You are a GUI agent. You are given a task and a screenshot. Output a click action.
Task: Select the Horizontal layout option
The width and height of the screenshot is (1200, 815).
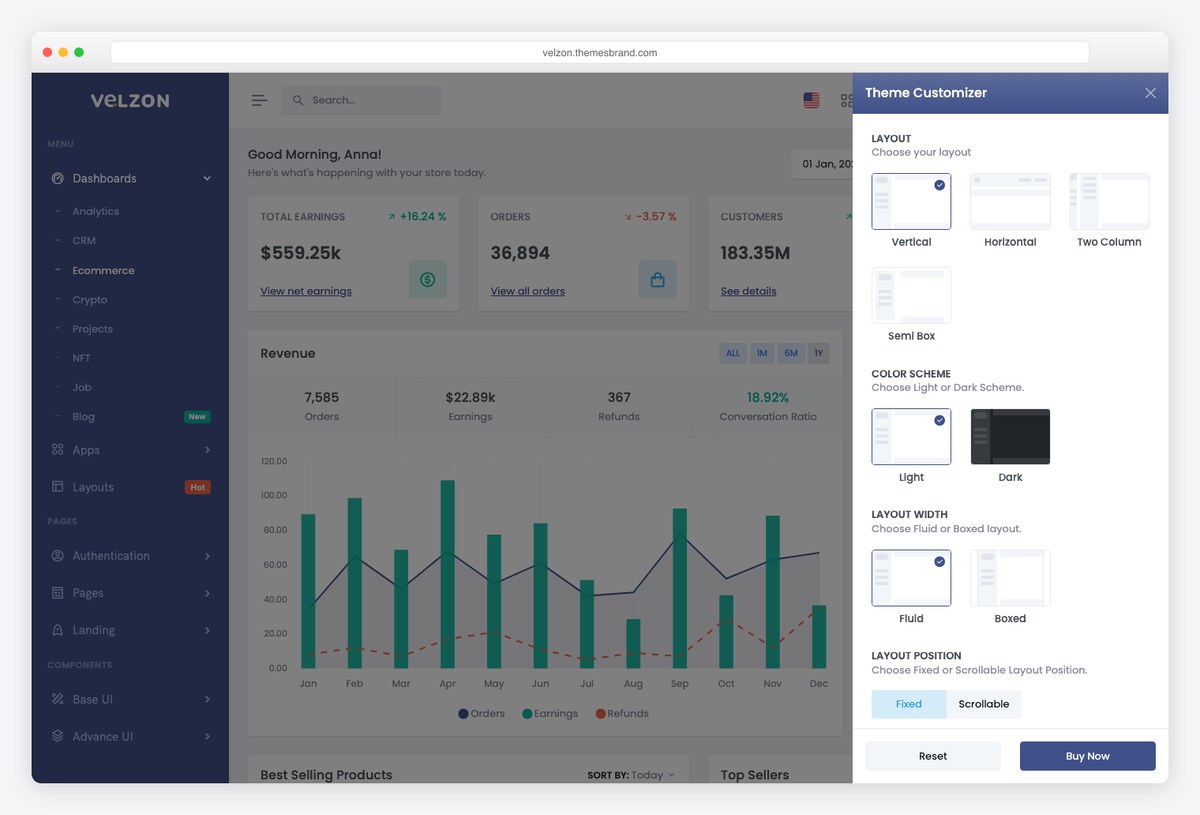[x=1010, y=202]
